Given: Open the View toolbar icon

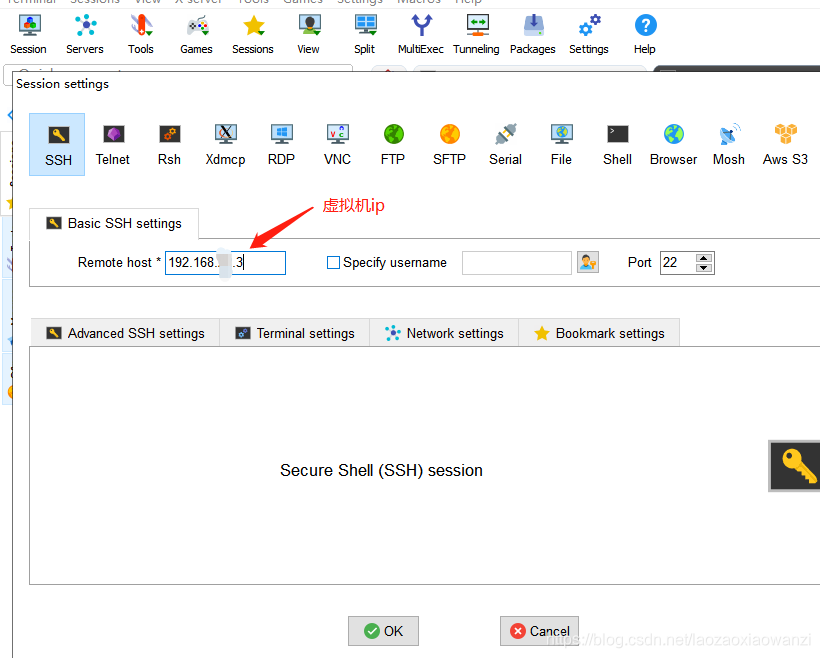Looking at the screenshot, I should [x=309, y=35].
